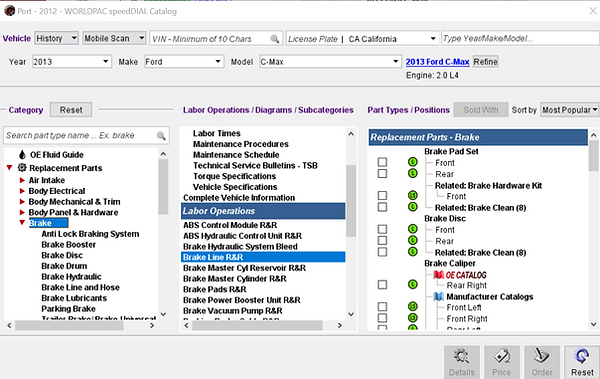Open Torque Specifications entry
Viewport: 600px width, 379px height.
pyautogui.click(x=234, y=176)
